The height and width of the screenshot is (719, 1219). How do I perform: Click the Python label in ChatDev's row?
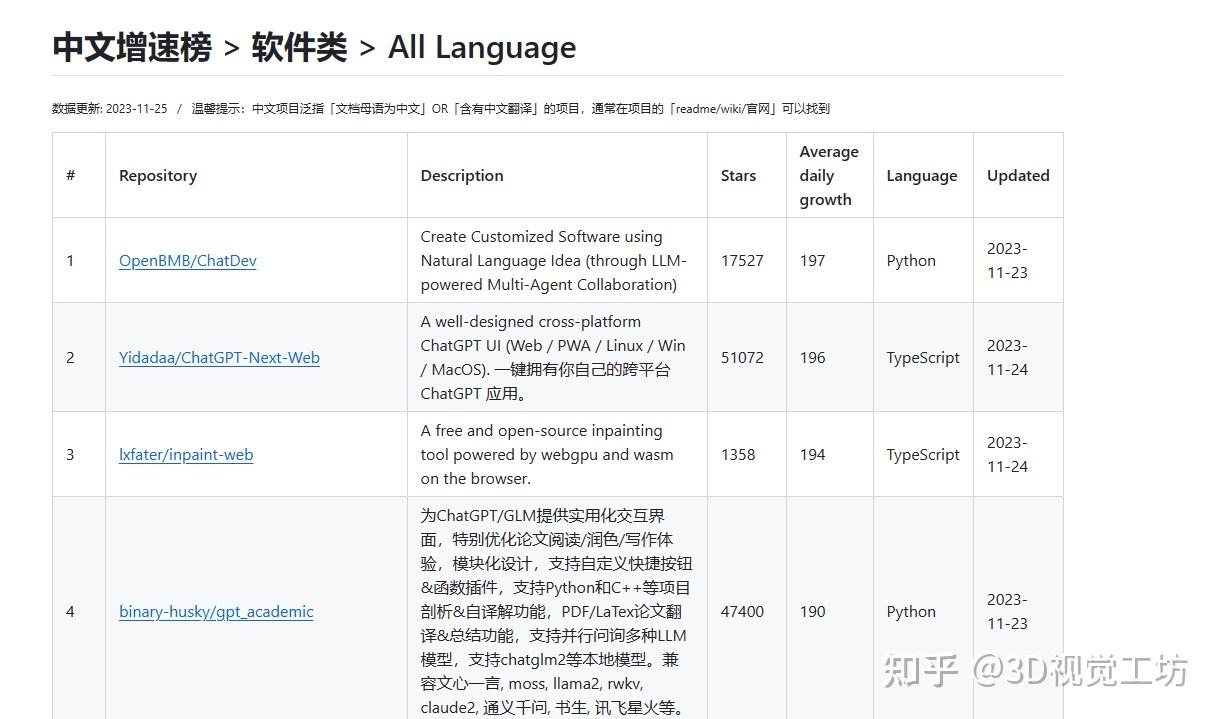pos(910,260)
